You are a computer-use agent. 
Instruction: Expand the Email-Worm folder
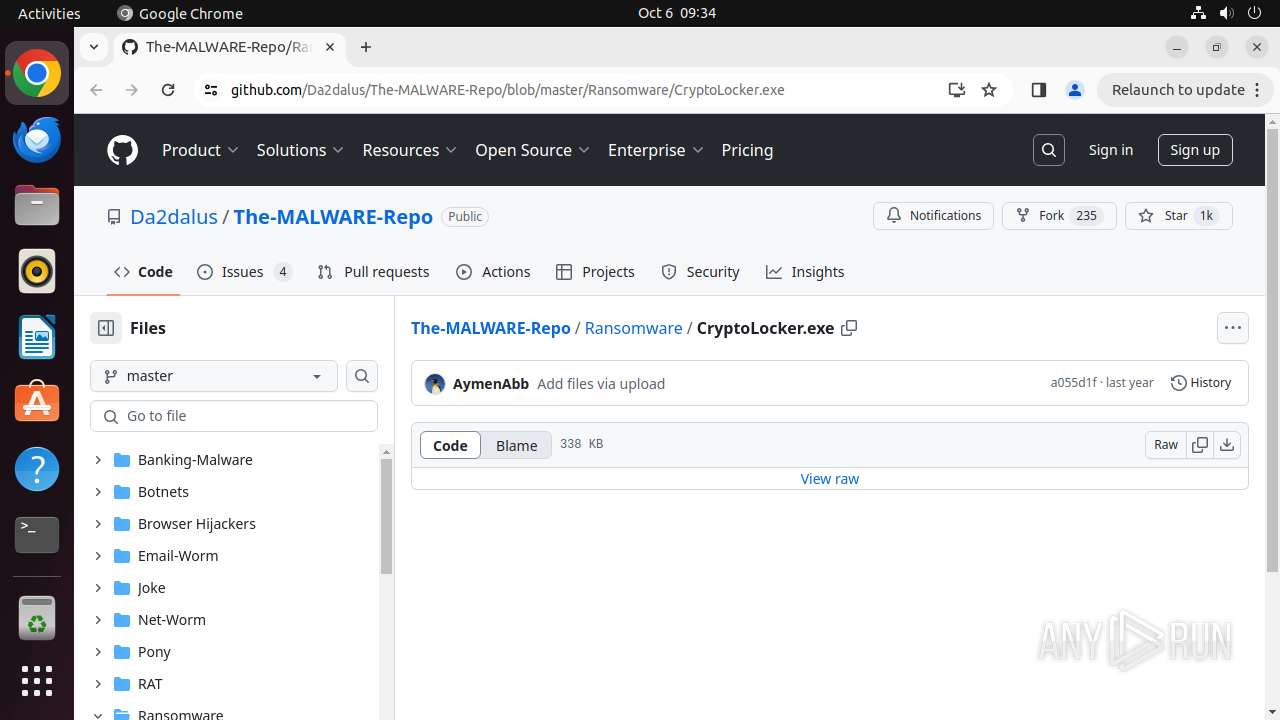point(98,556)
